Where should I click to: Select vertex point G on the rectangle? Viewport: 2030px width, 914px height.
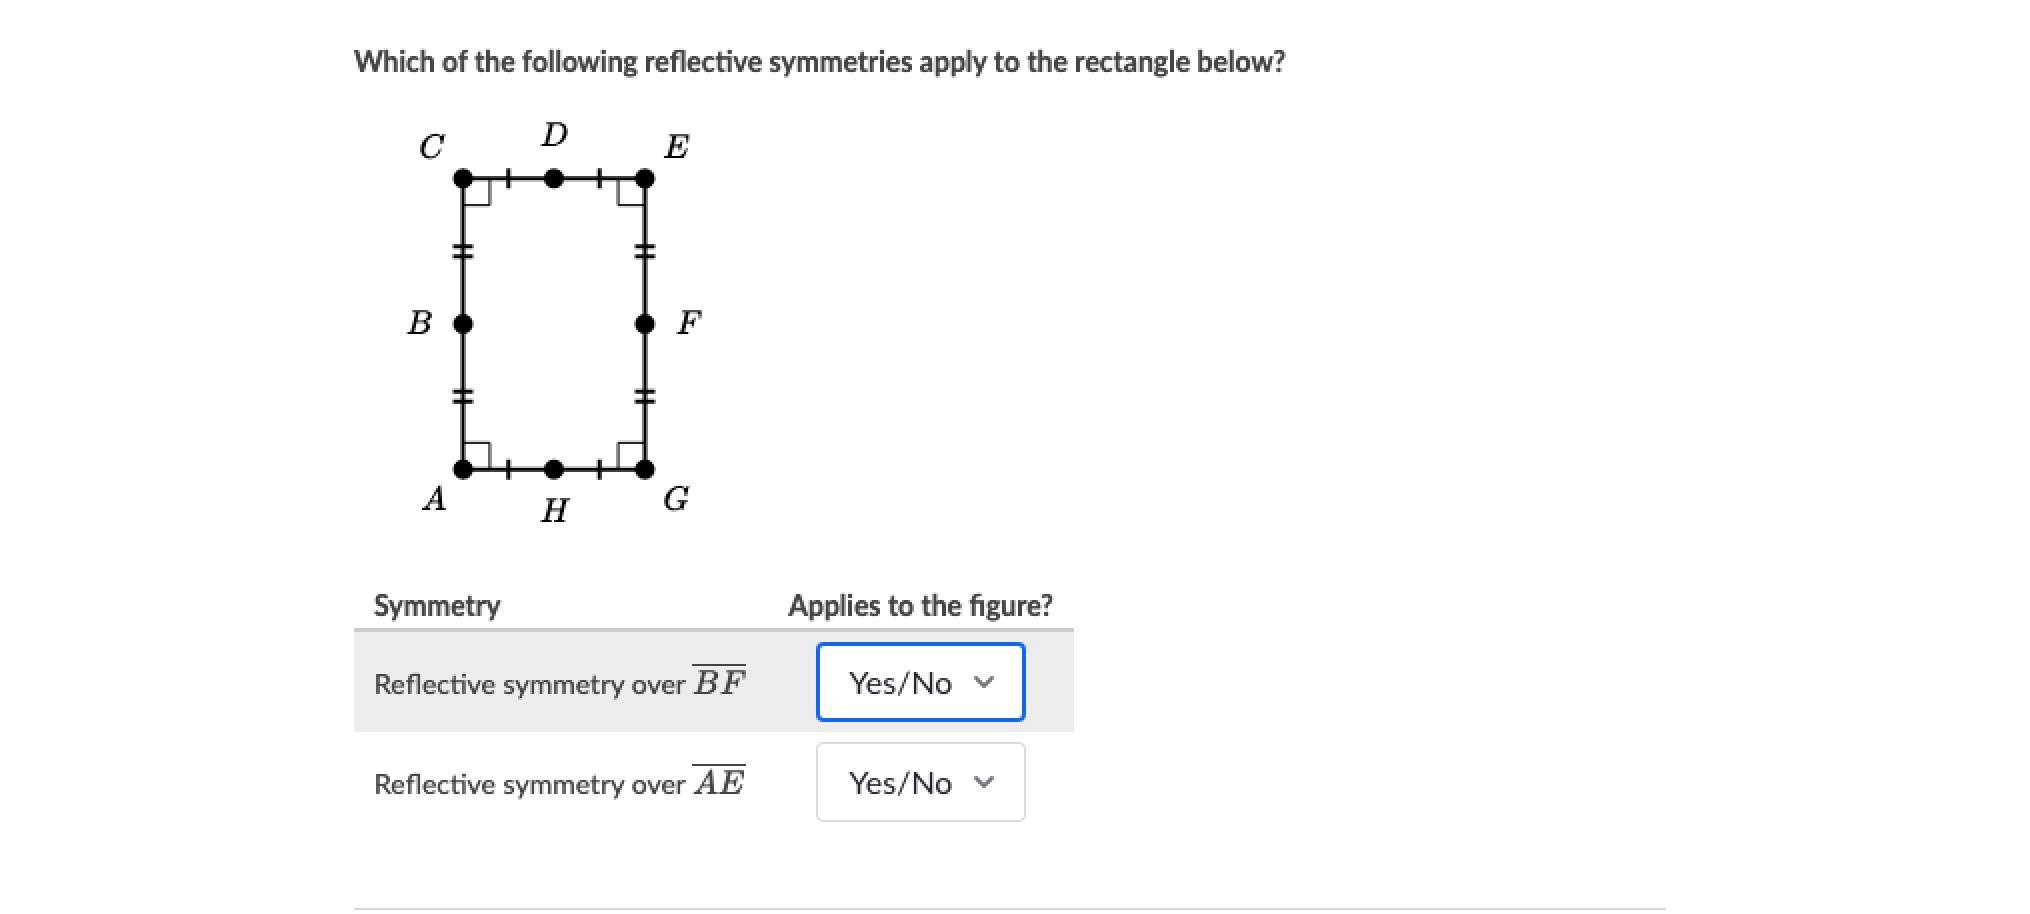[645, 468]
